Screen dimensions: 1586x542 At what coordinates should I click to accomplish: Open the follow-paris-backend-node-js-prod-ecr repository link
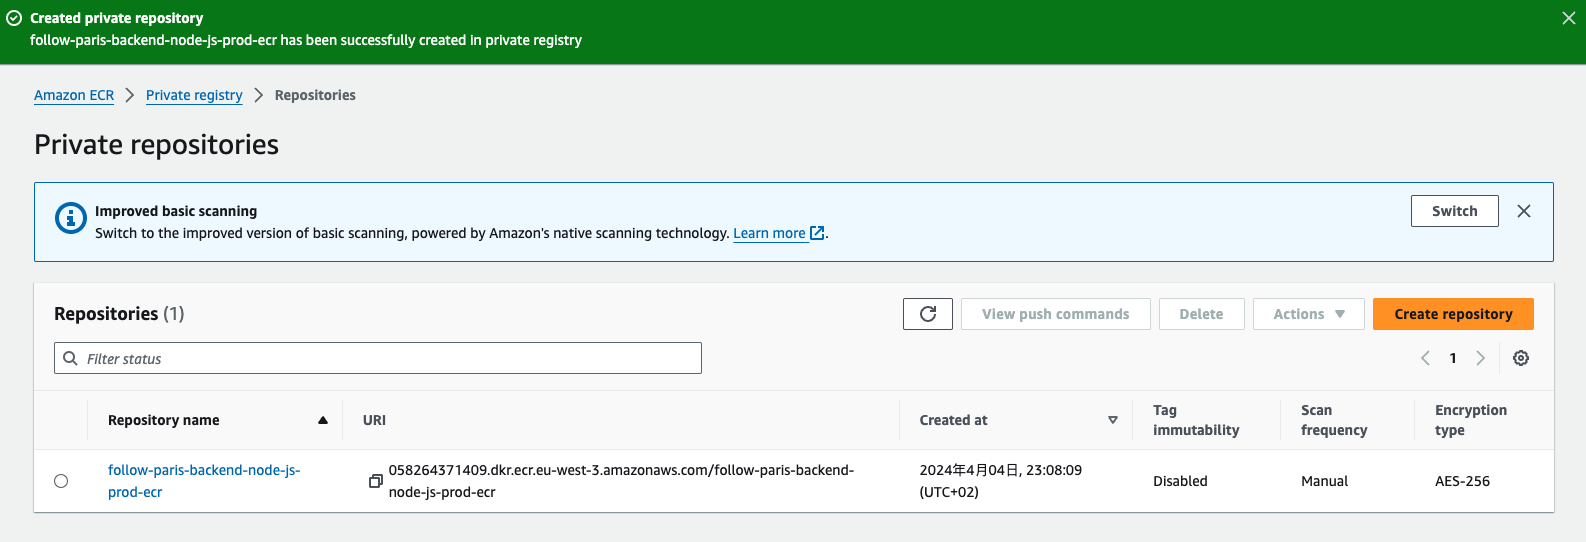point(204,481)
